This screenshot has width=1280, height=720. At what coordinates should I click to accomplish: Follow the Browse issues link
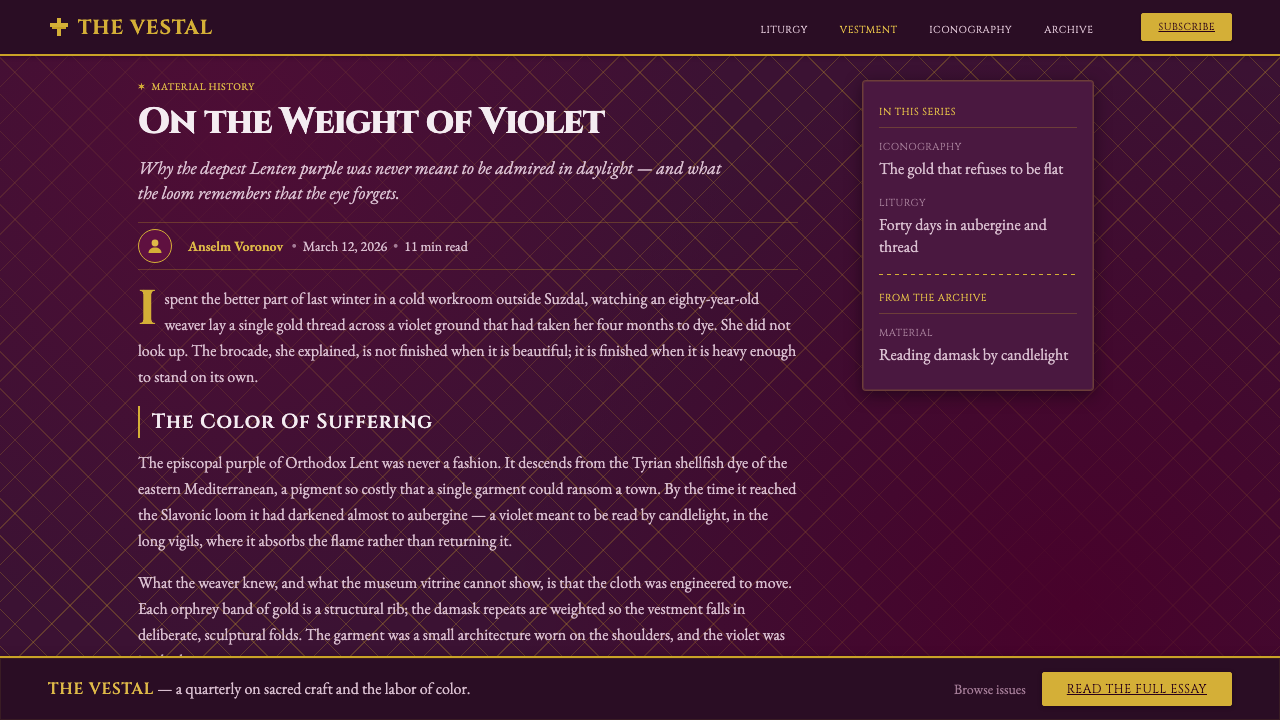point(990,689)
